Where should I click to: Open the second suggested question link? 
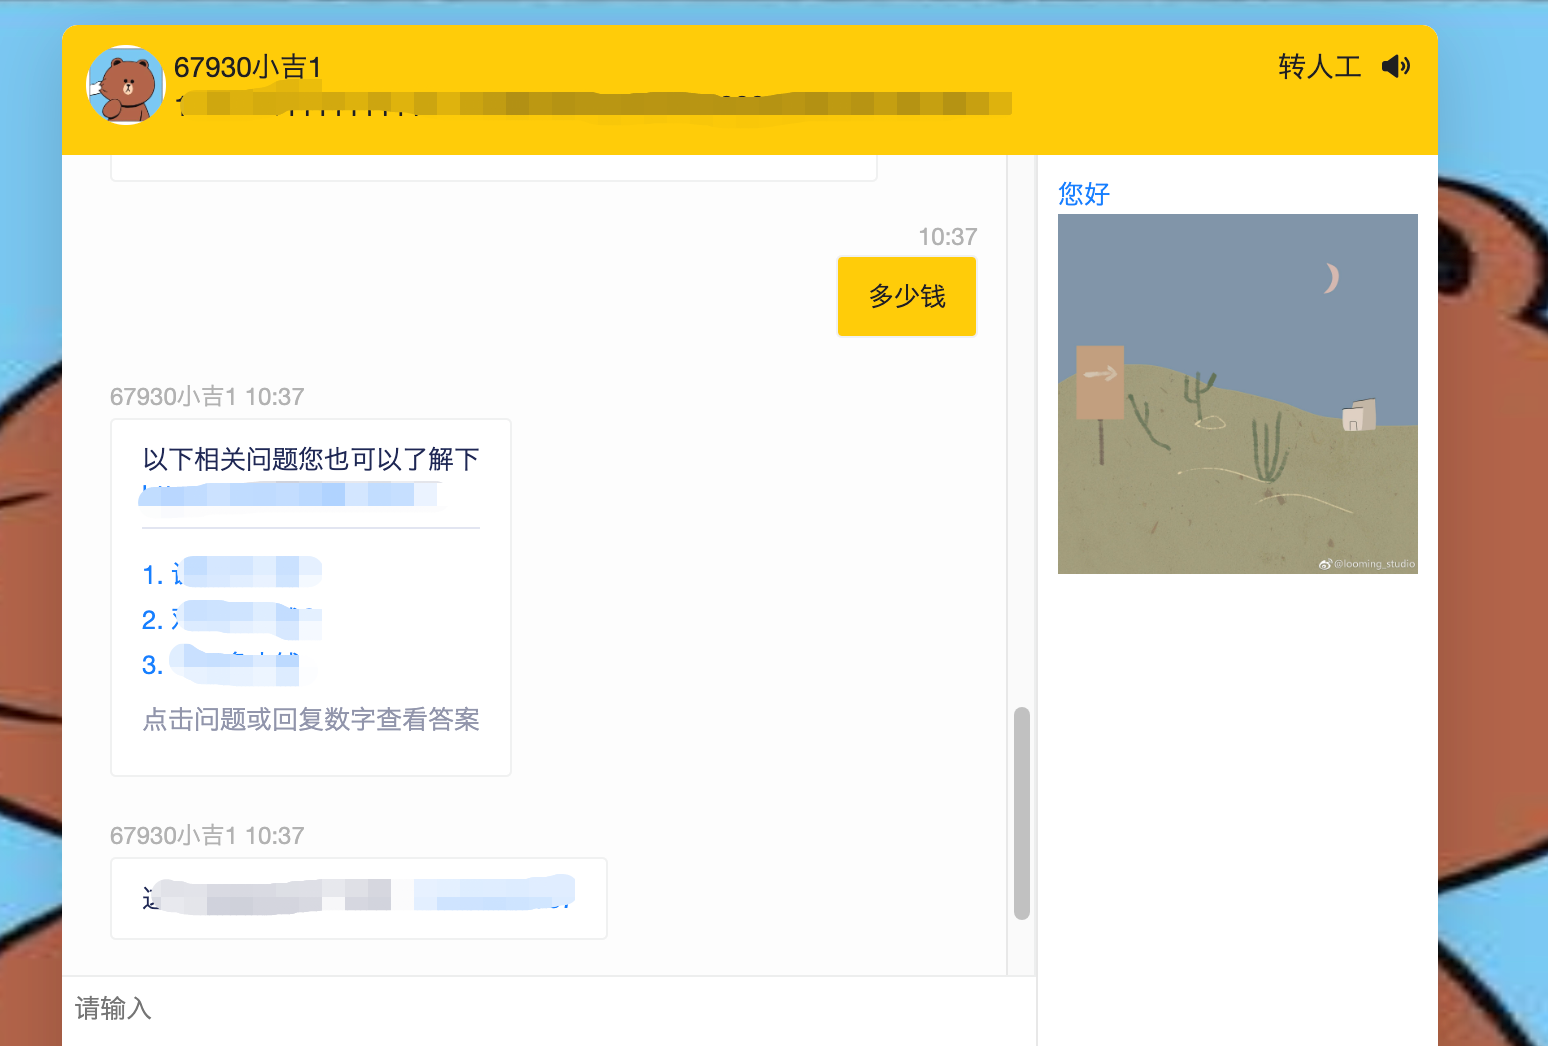point(232,620)
